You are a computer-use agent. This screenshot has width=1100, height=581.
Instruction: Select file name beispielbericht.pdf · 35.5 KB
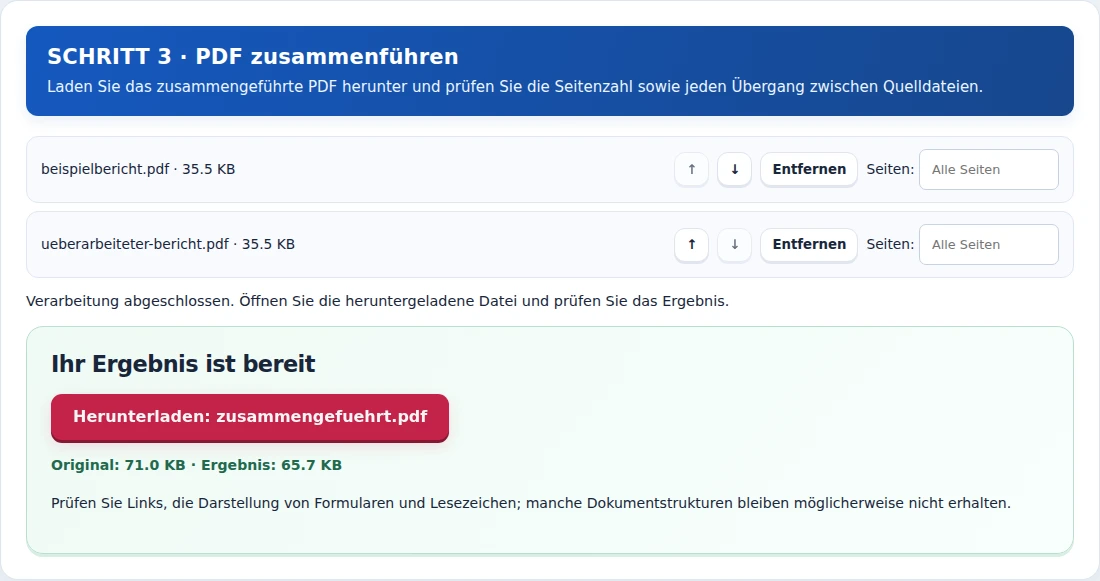tap(138, 169)
